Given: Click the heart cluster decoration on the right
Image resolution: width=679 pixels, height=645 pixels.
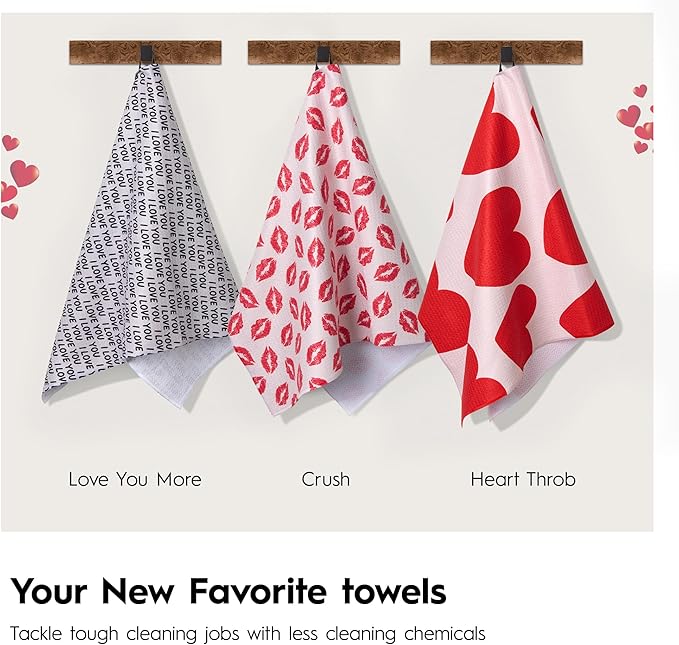Looking at the screenshot, I should click(x=636, y=118).
